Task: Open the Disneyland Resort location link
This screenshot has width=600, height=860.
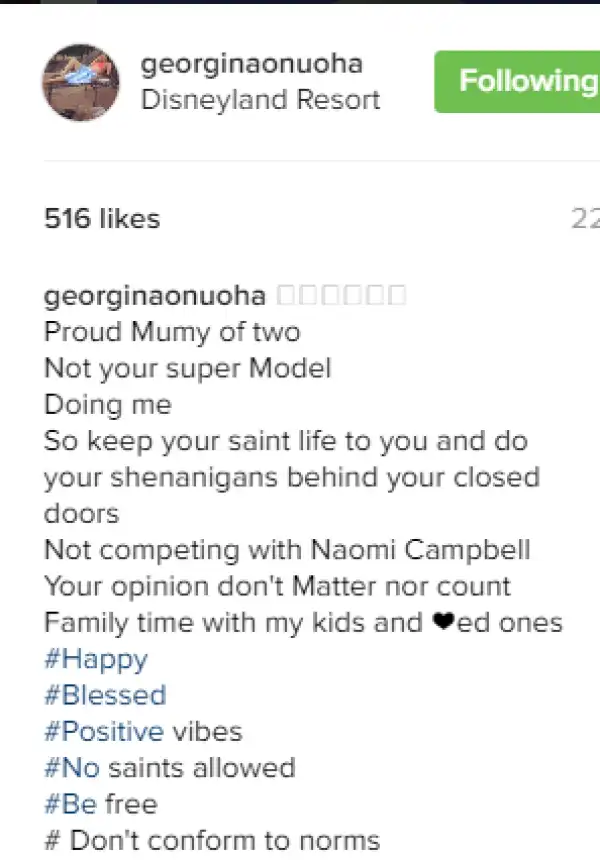Action: 260,100
